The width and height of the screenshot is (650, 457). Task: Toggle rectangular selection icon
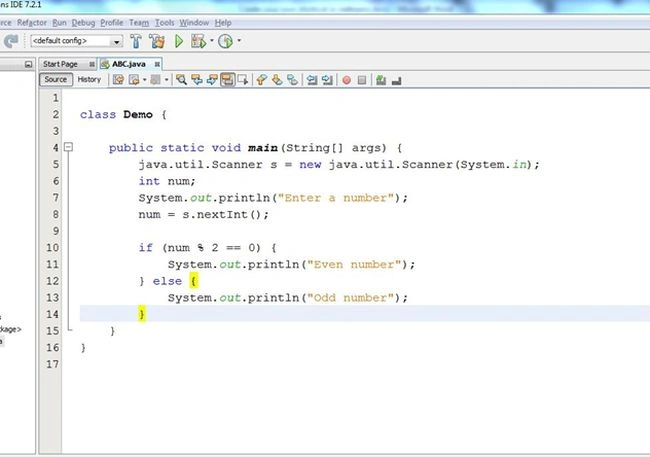(243, 80)
